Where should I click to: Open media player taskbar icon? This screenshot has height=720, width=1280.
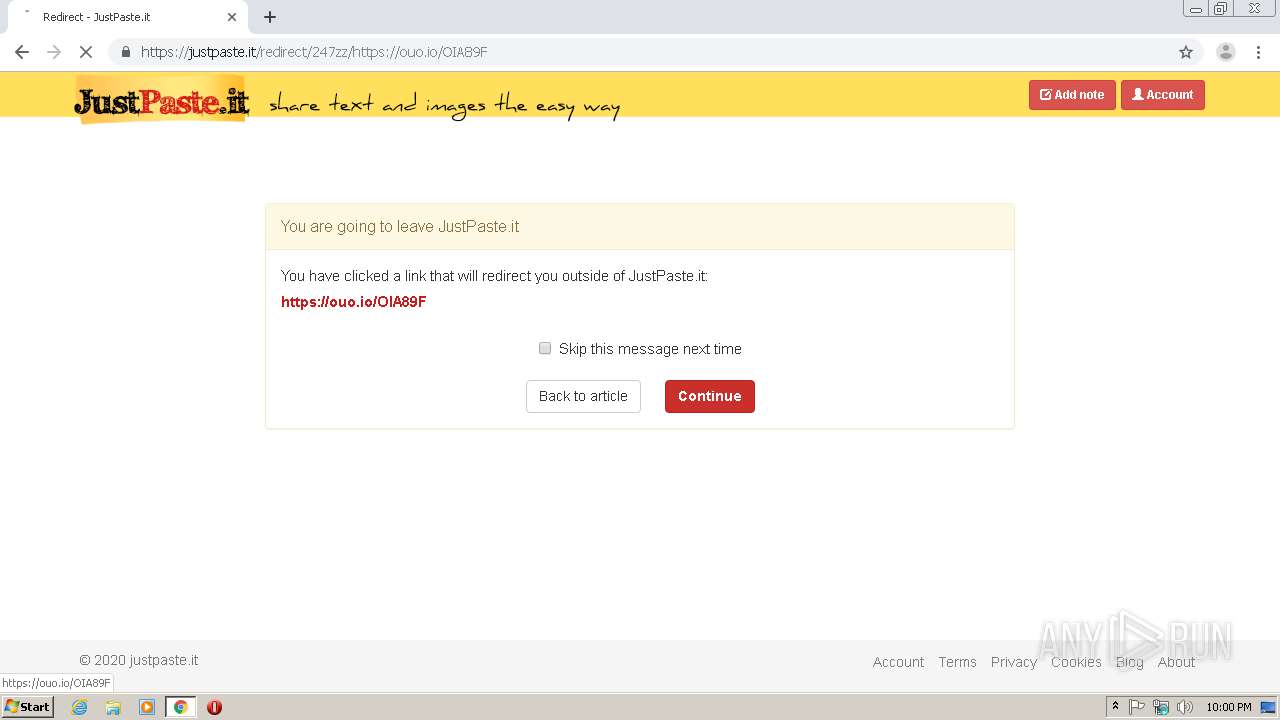click(x=147, y=707)
